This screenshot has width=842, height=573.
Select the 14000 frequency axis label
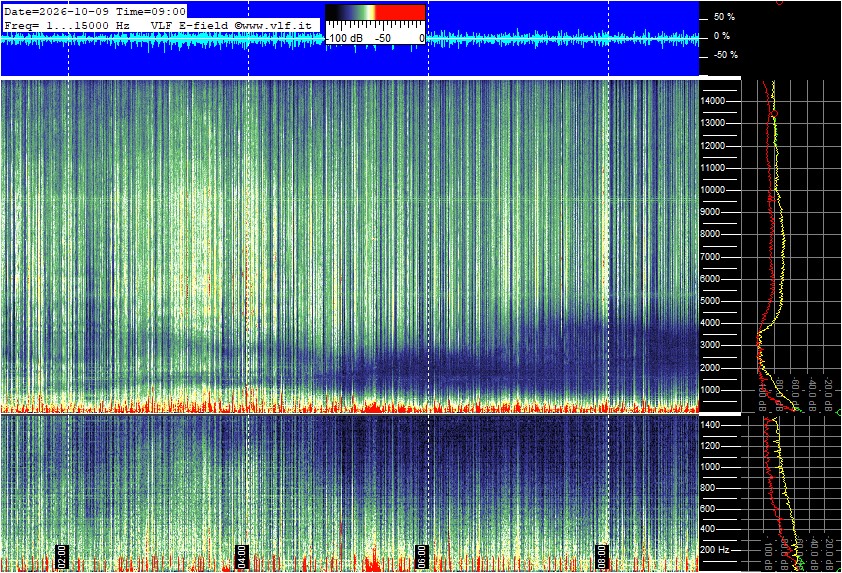pos(713,101)
